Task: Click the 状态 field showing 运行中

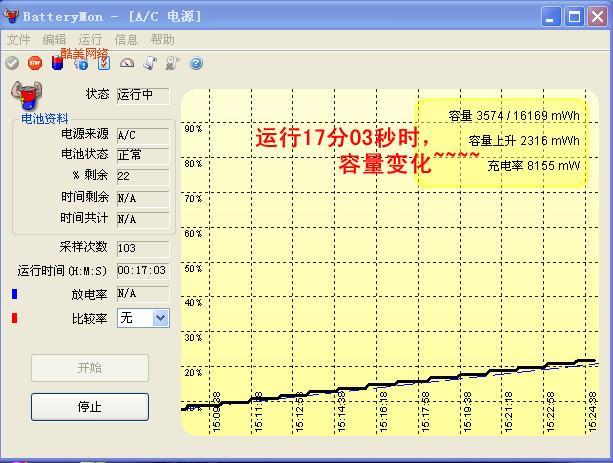Action: (143, 95)
